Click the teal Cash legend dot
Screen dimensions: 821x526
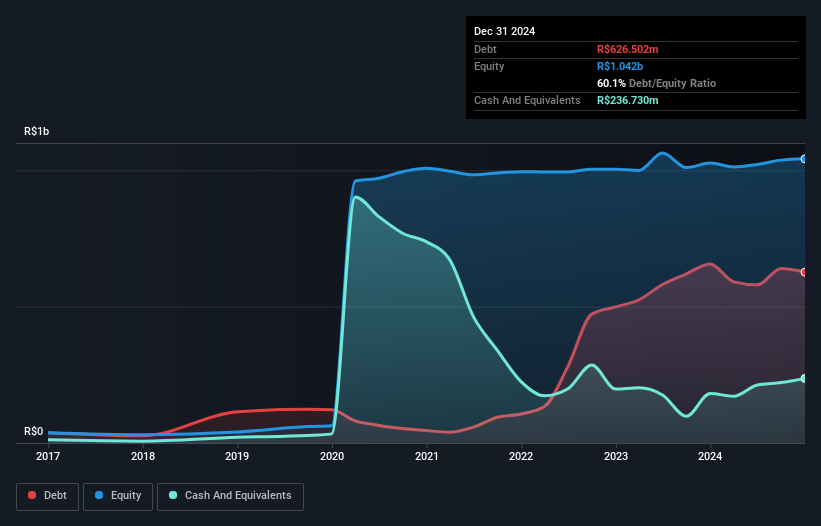click(x=173, y=495)
